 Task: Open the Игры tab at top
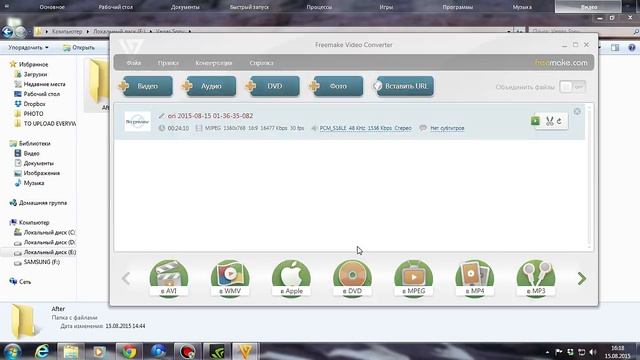pos(386,7)
